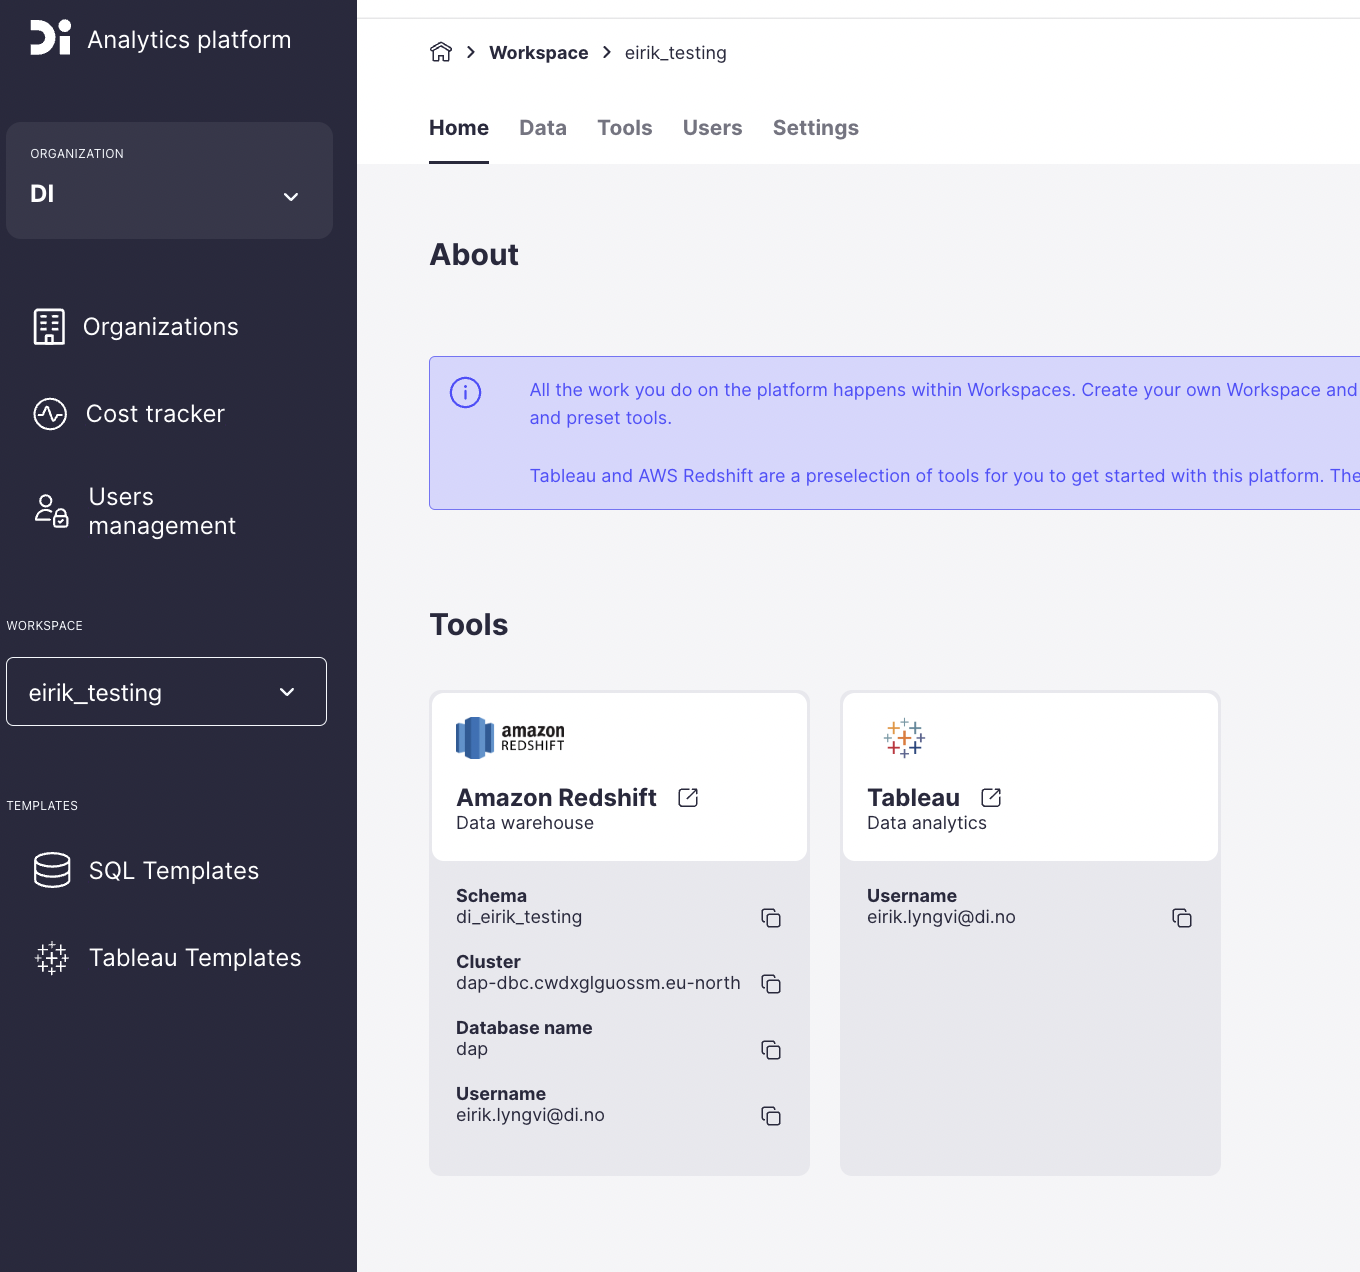Open the Tools tab

point(625,128)
